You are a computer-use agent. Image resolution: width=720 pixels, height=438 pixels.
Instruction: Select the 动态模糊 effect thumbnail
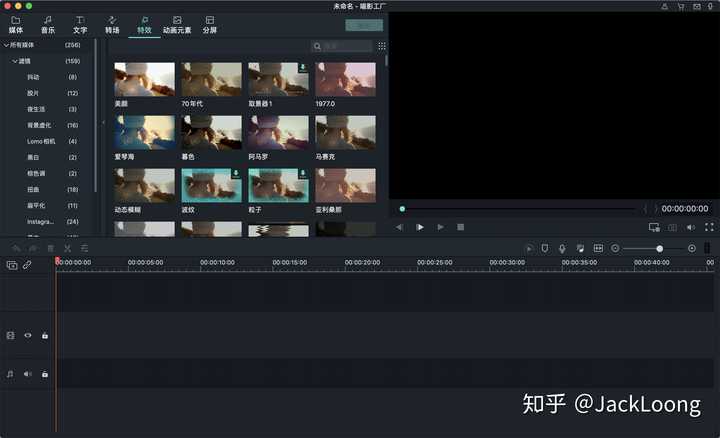coord(144,185)
